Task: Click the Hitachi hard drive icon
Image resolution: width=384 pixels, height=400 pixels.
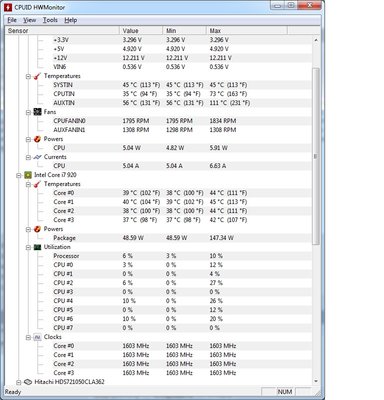Action: click(x=28, y=382)
